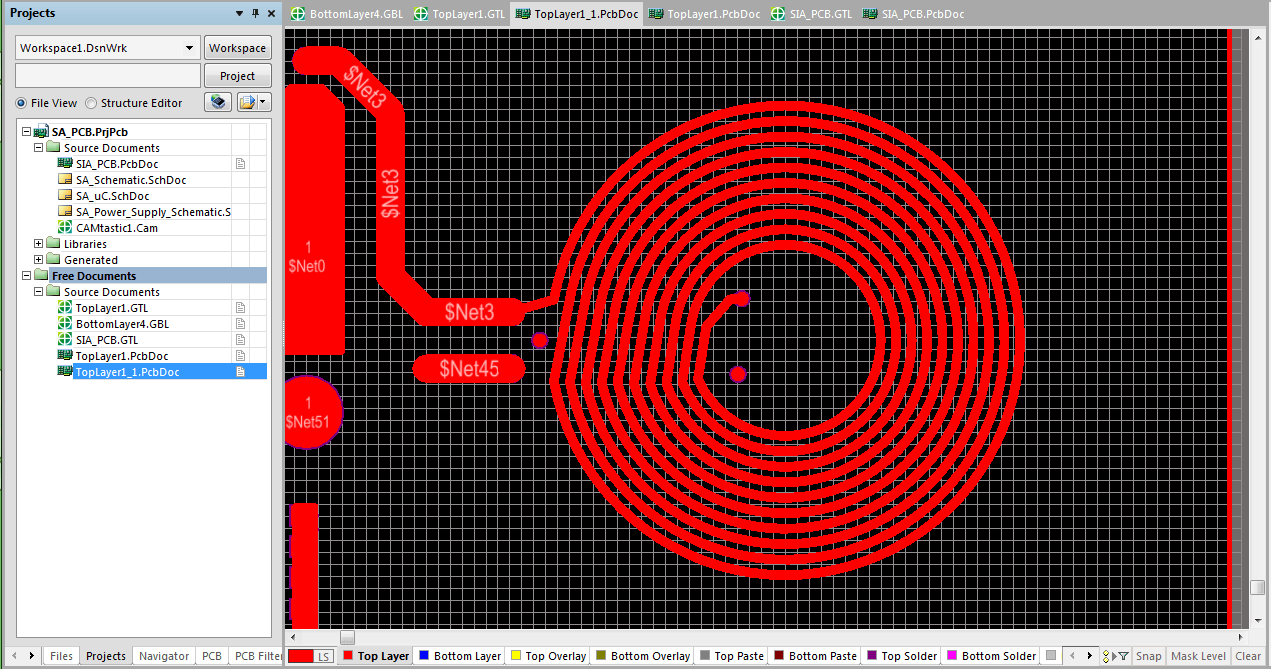Click the Mask Level button
Image resolution: width=1271 pixels, height=669 pixels.
(1198, 656)
